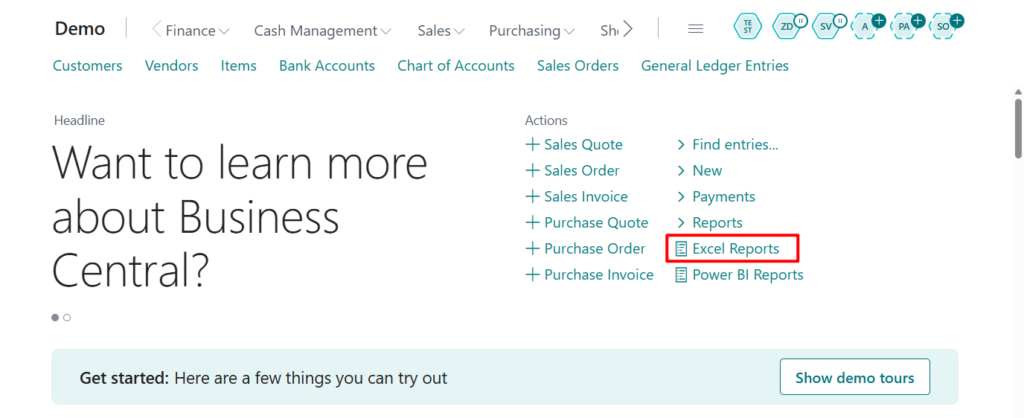The height and width of the screenshot is (418, 1024).
Task: Expand the Find entries... action group
Action: point(734,144)
